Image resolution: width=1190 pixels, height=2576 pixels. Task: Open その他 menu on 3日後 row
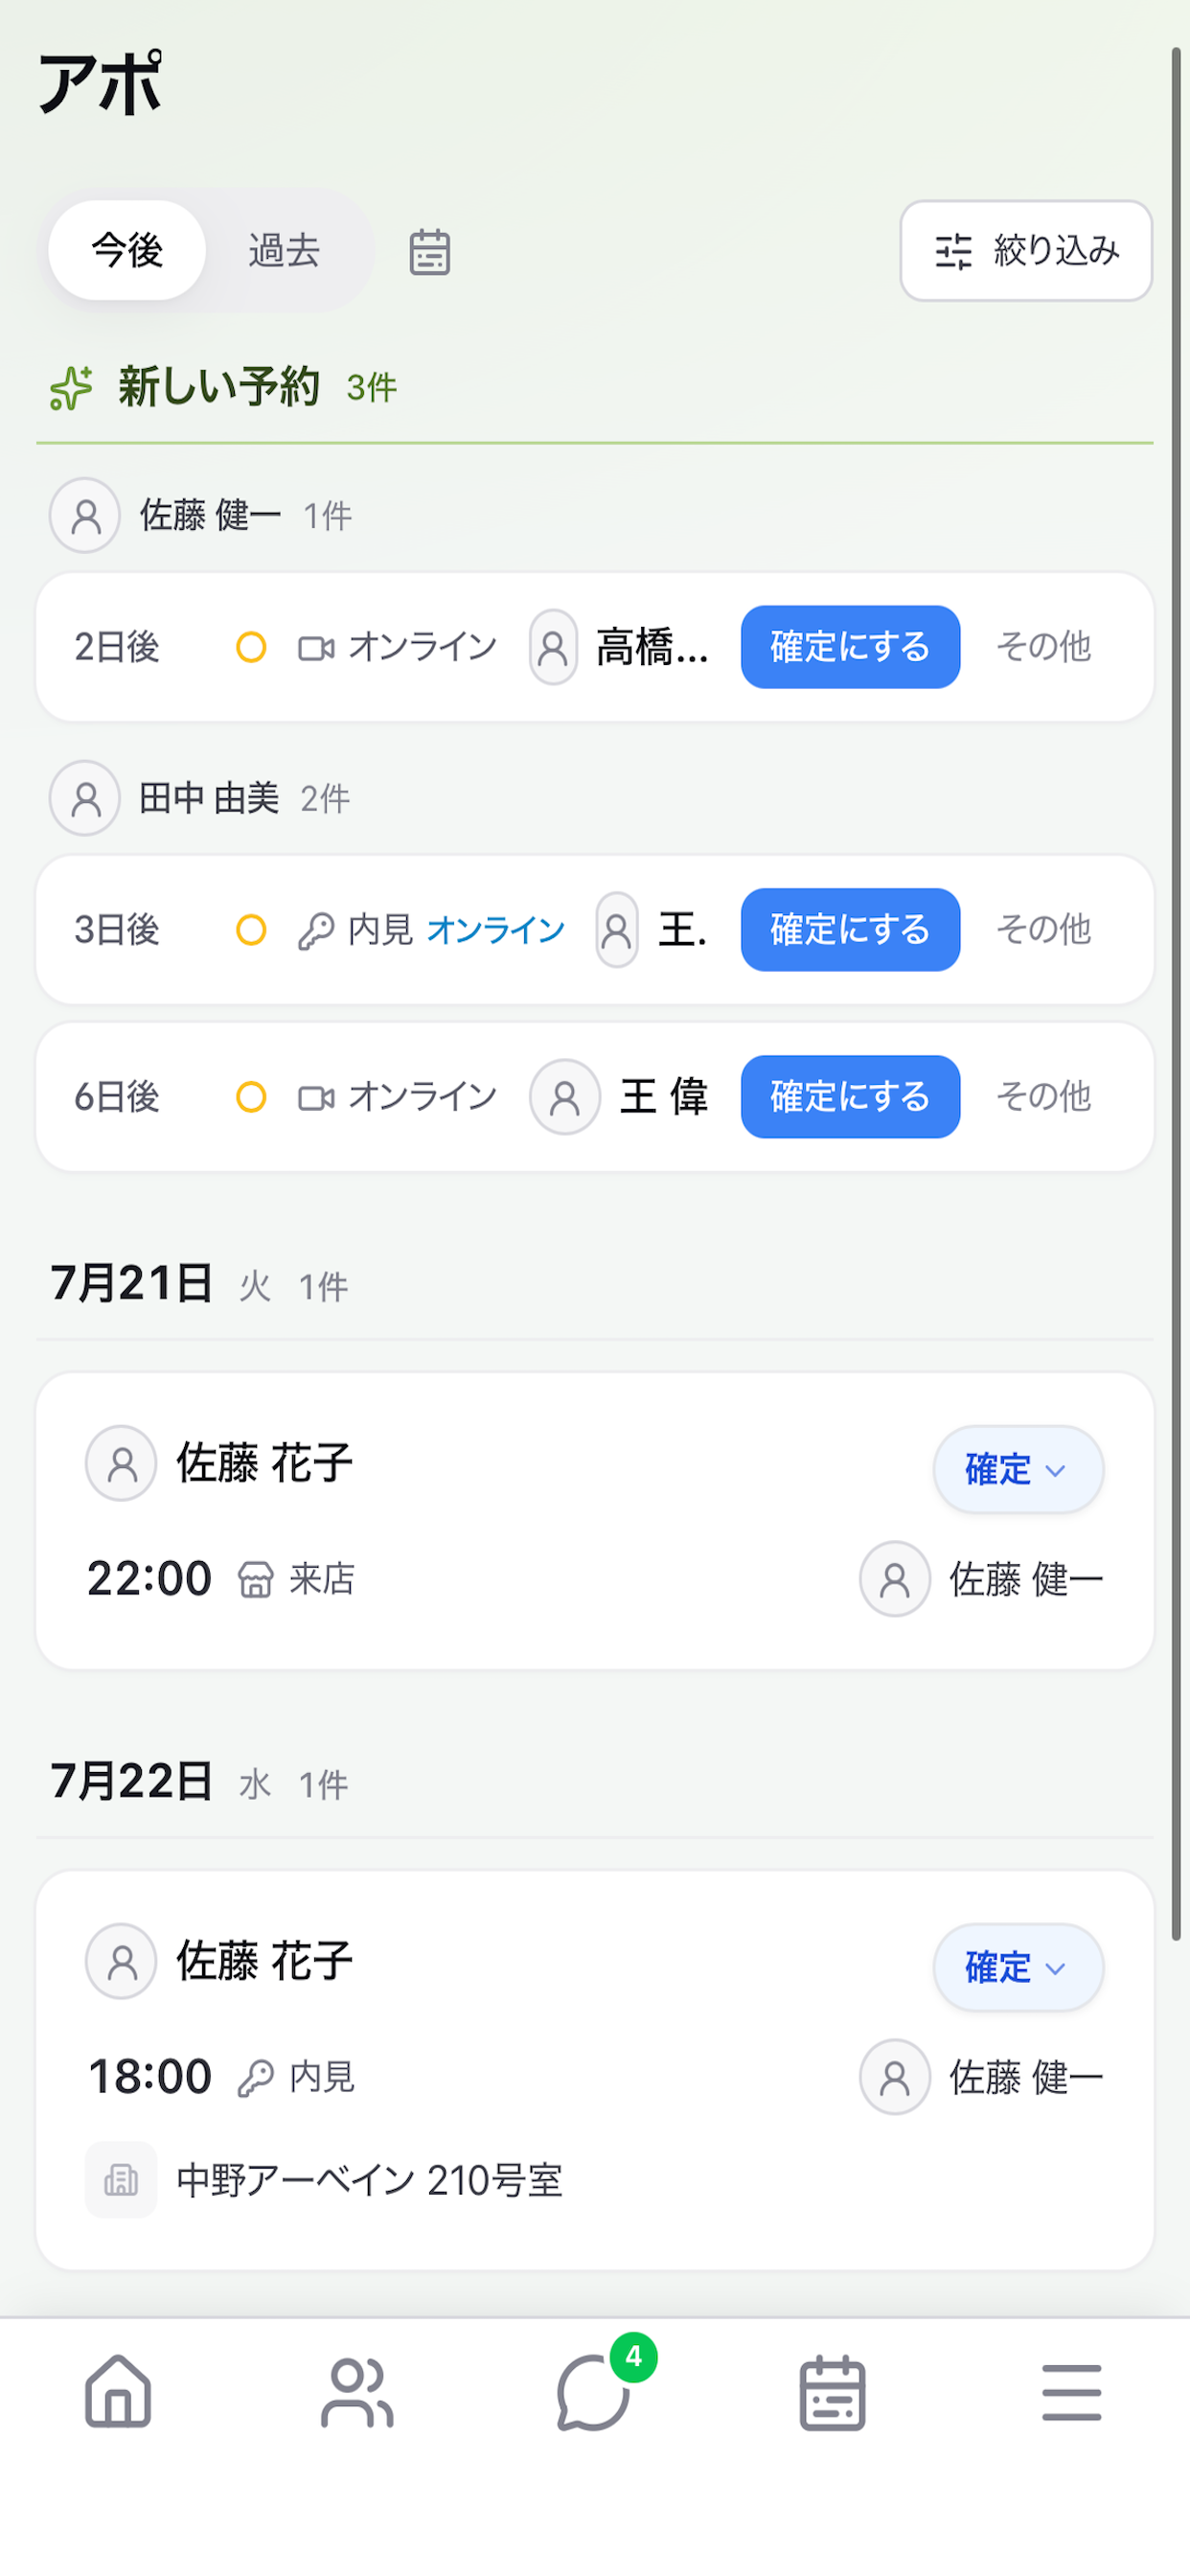[1043, 930]
